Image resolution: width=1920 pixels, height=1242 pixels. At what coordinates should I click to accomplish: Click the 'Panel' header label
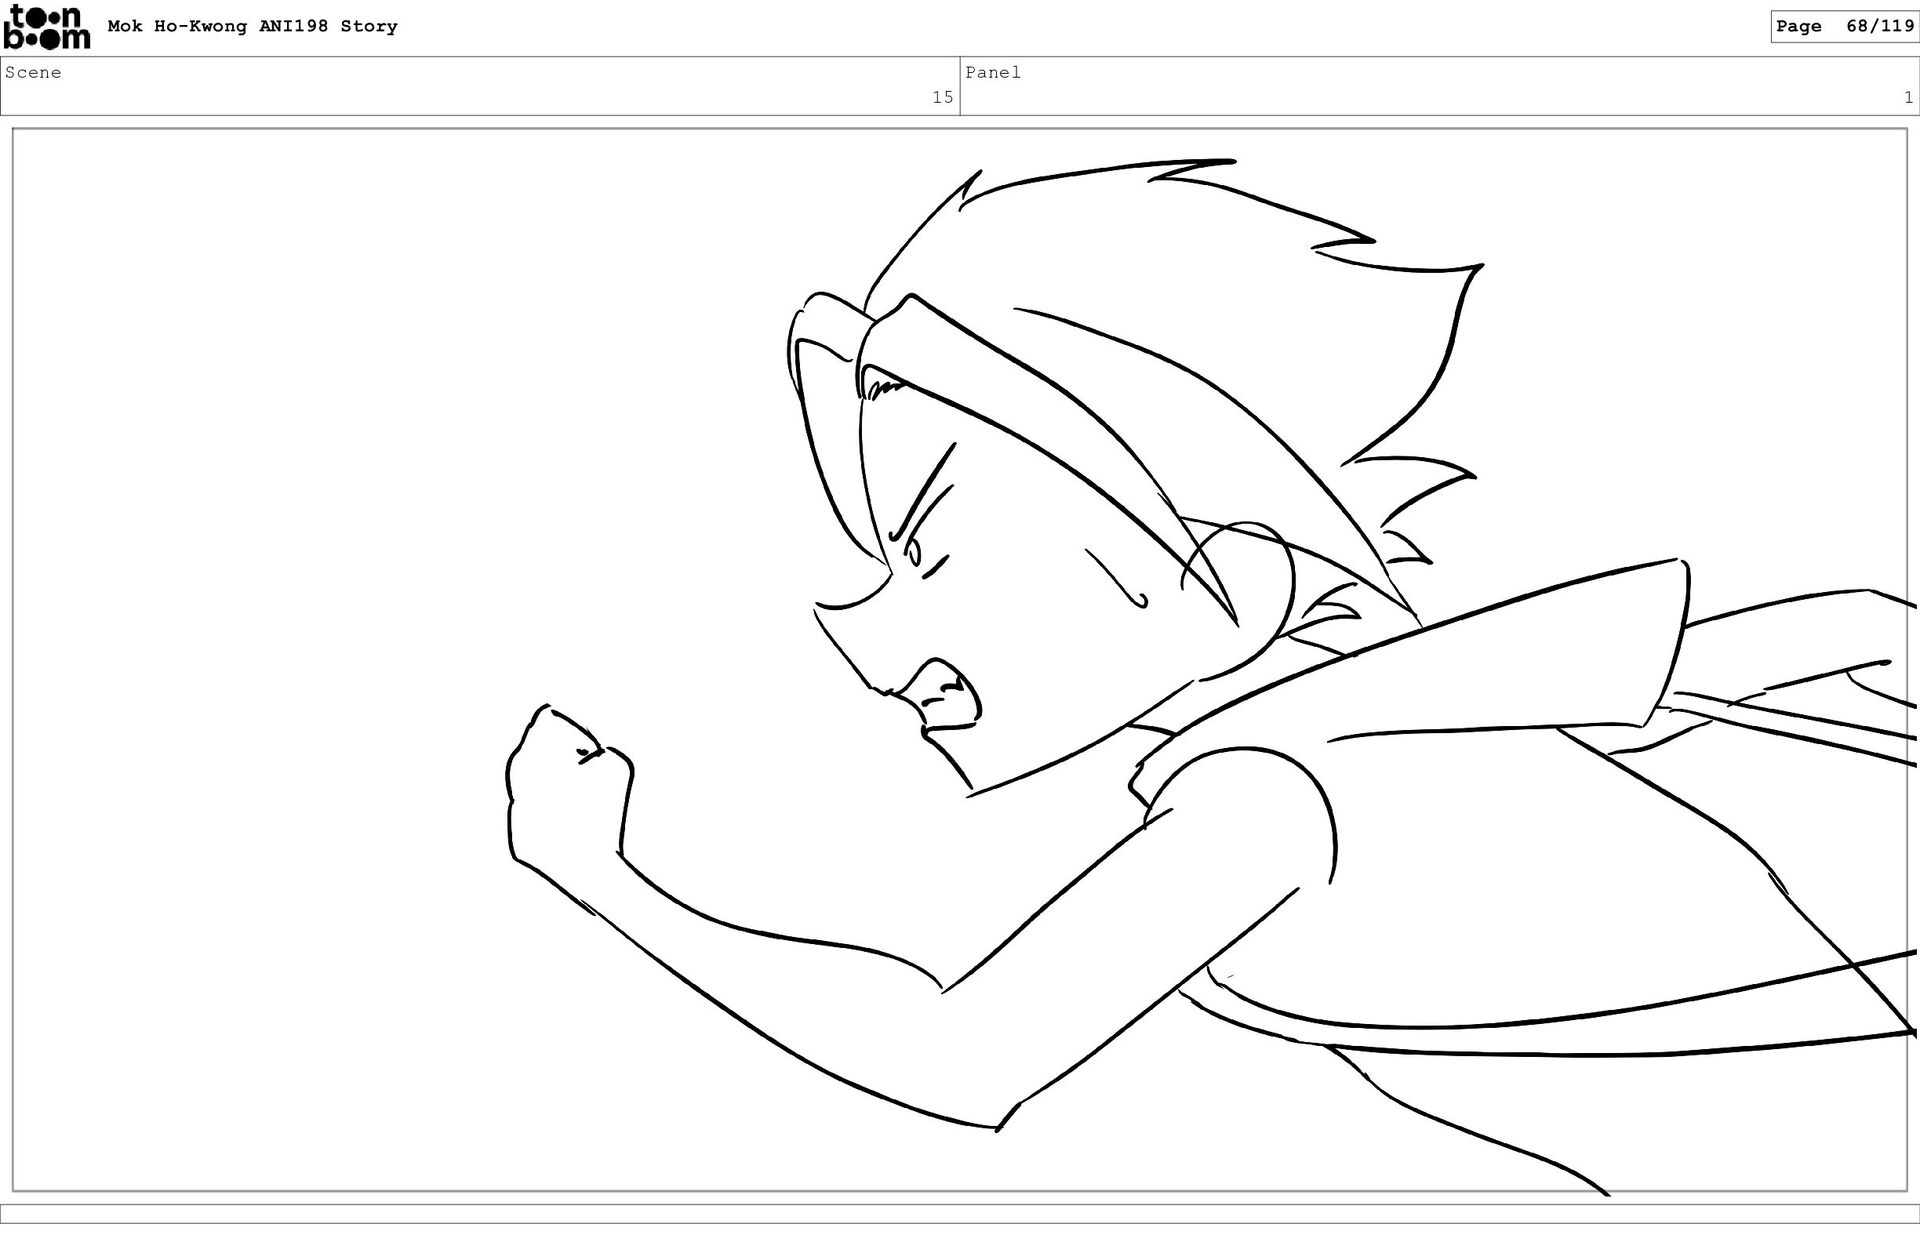tap(992, 73)
